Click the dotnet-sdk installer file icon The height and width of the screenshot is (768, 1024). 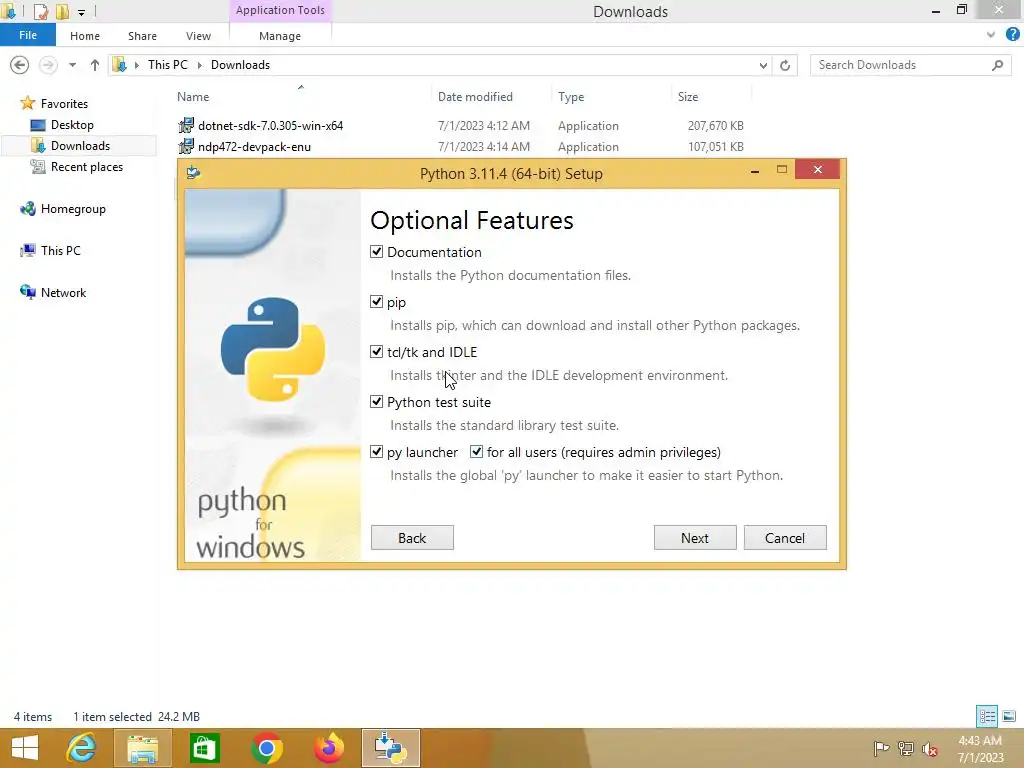point(186,125)
